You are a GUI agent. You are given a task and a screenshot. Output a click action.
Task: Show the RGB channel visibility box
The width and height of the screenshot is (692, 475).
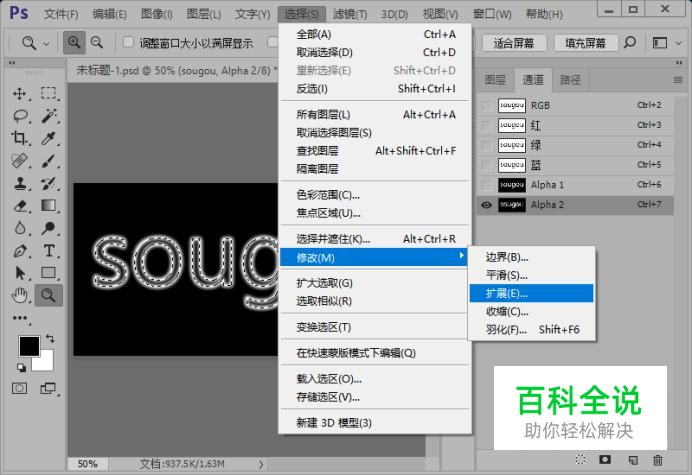486,106
